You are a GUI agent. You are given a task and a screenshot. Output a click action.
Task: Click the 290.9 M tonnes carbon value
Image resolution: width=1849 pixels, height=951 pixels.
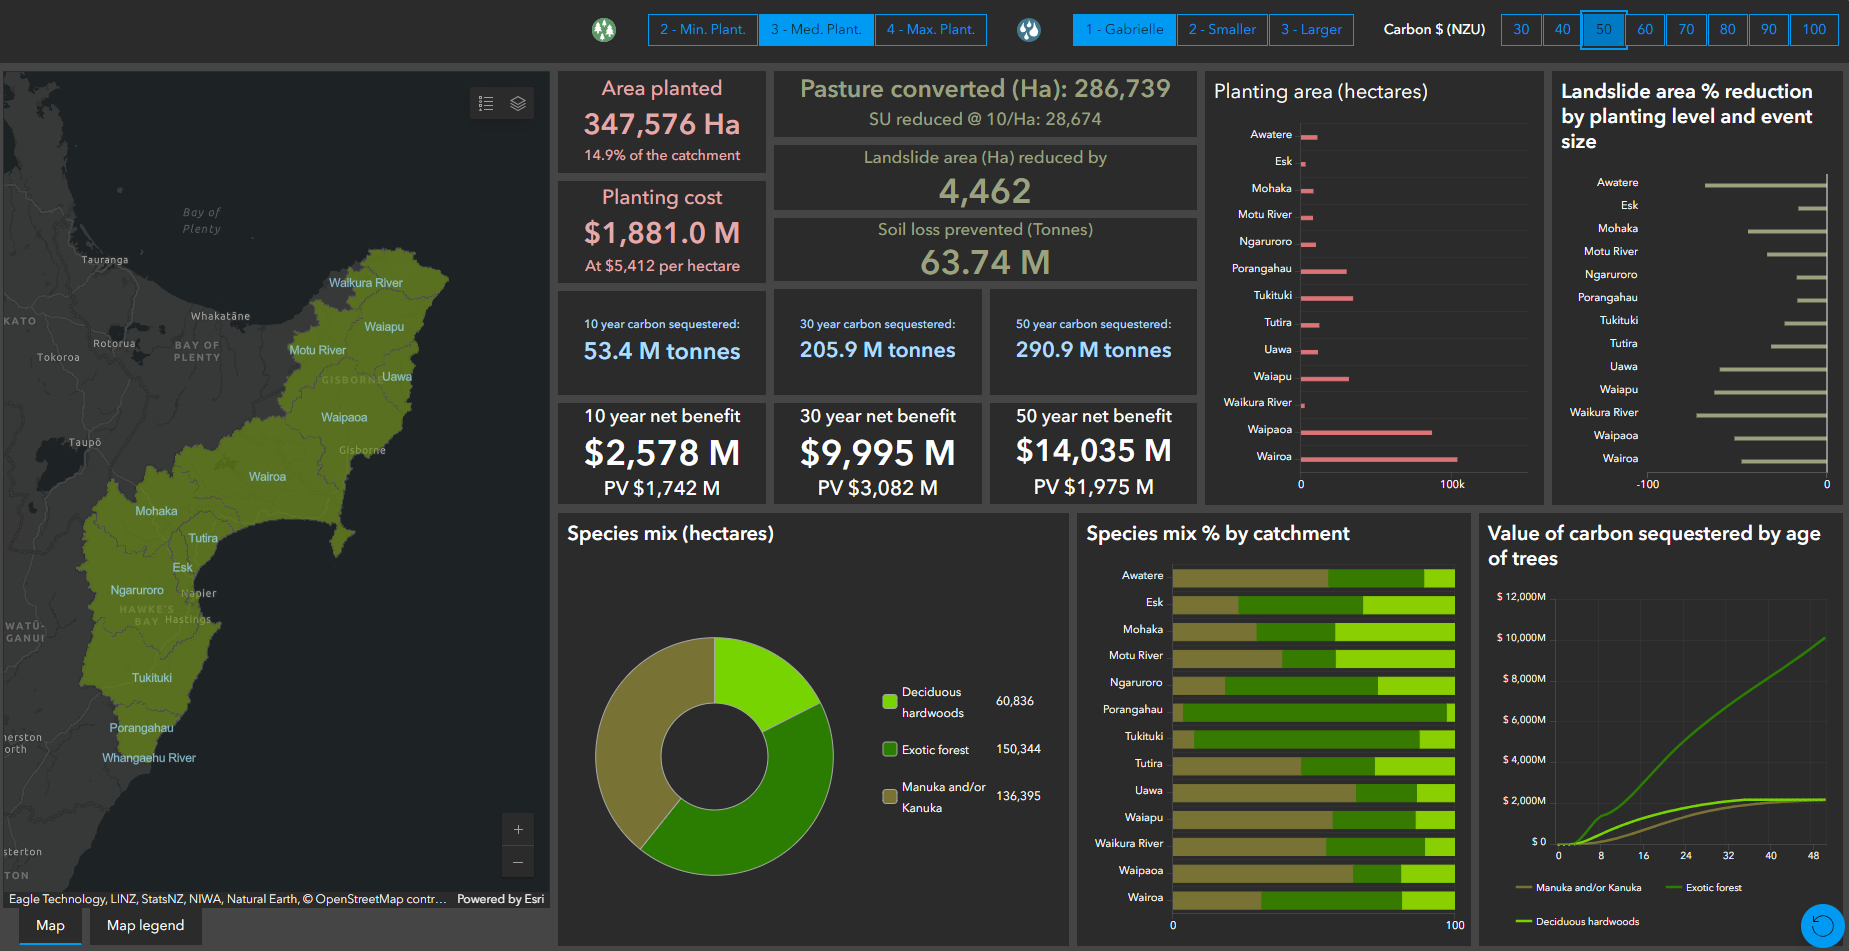[1094, 350]
